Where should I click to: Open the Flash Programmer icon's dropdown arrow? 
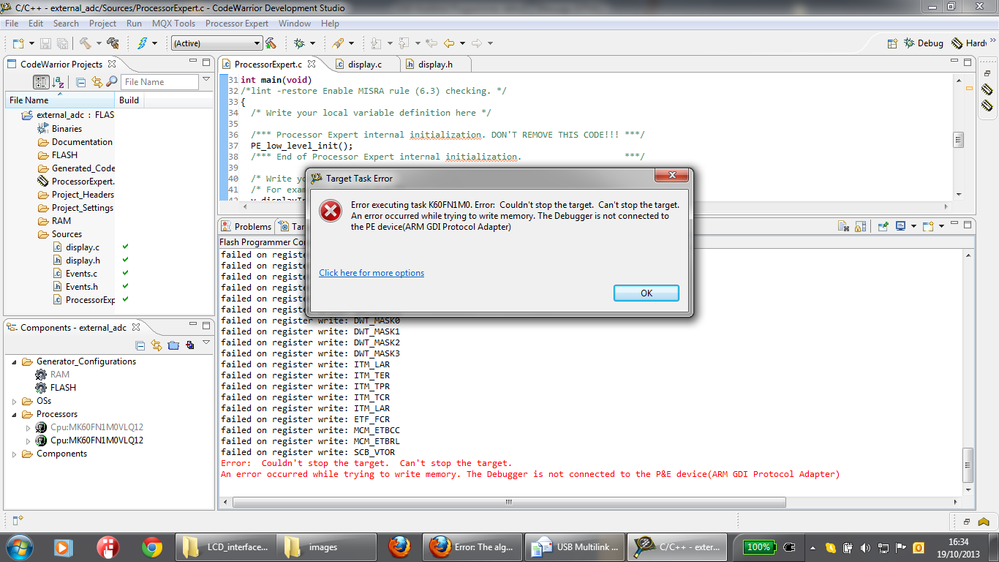click(x=155, y=43)
